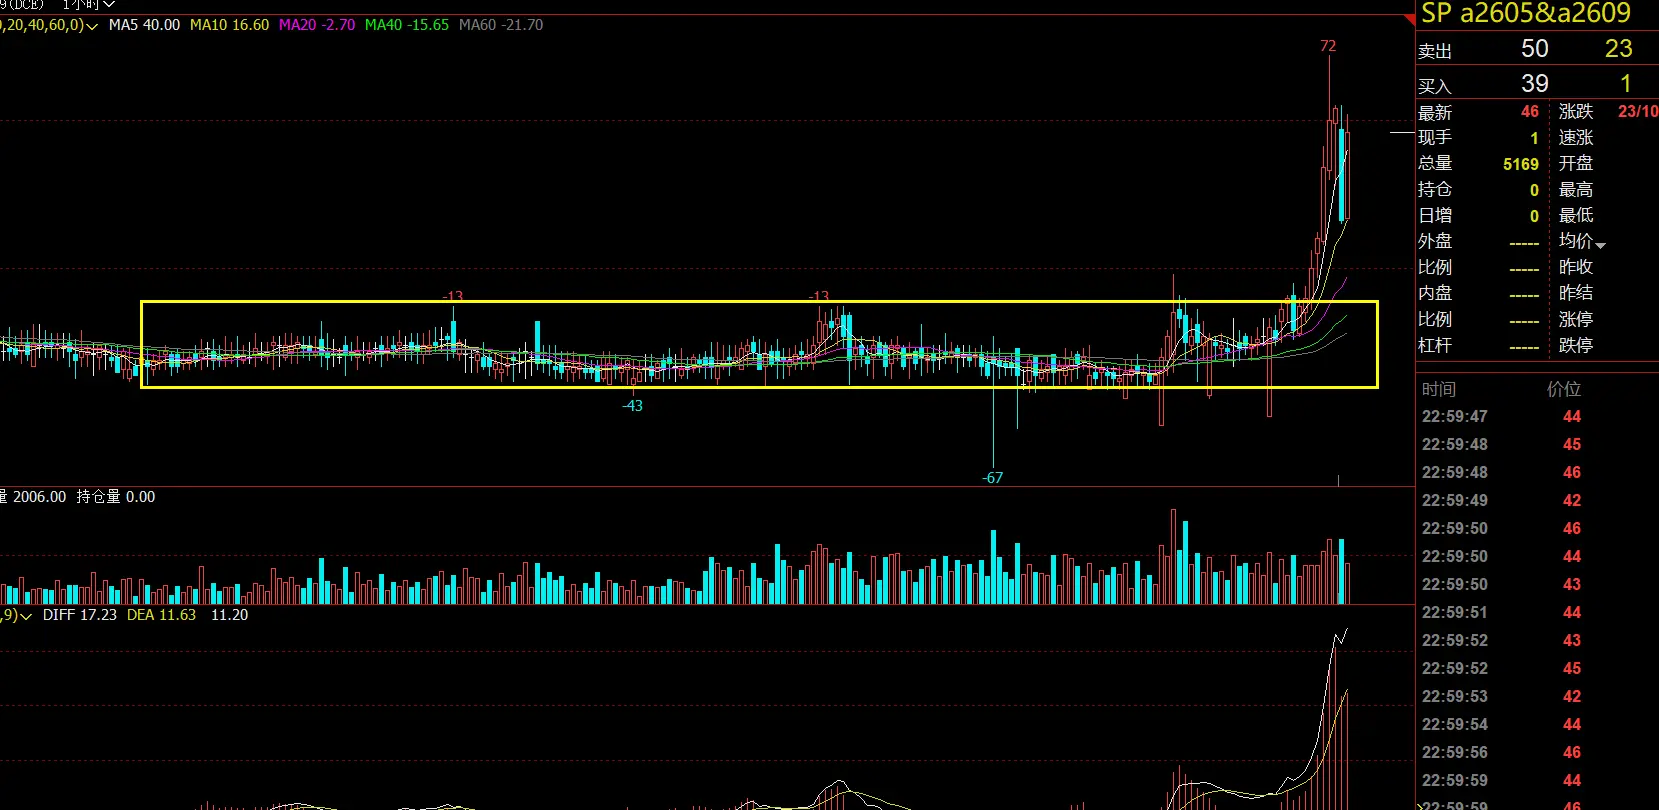Expand the MA parameters chevron
Screen dimensions: 1659x810
coord(92,27)
